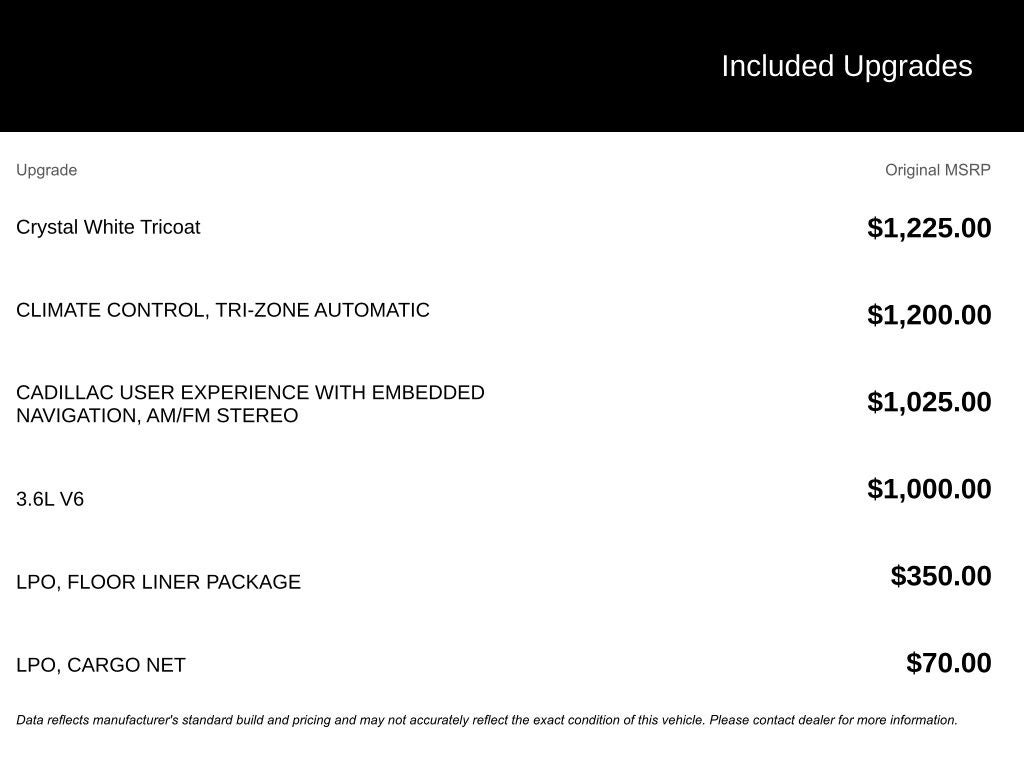Click the $1,225.00 price
The height and width of the screenshot is (768, 1024).
929,228
